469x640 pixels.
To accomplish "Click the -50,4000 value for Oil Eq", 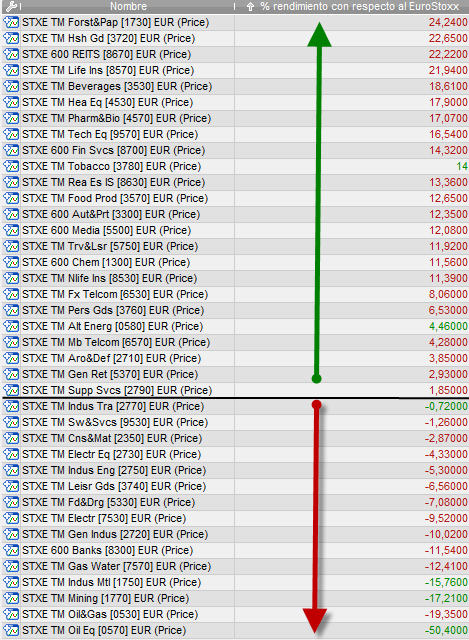I will coord(446,630).
